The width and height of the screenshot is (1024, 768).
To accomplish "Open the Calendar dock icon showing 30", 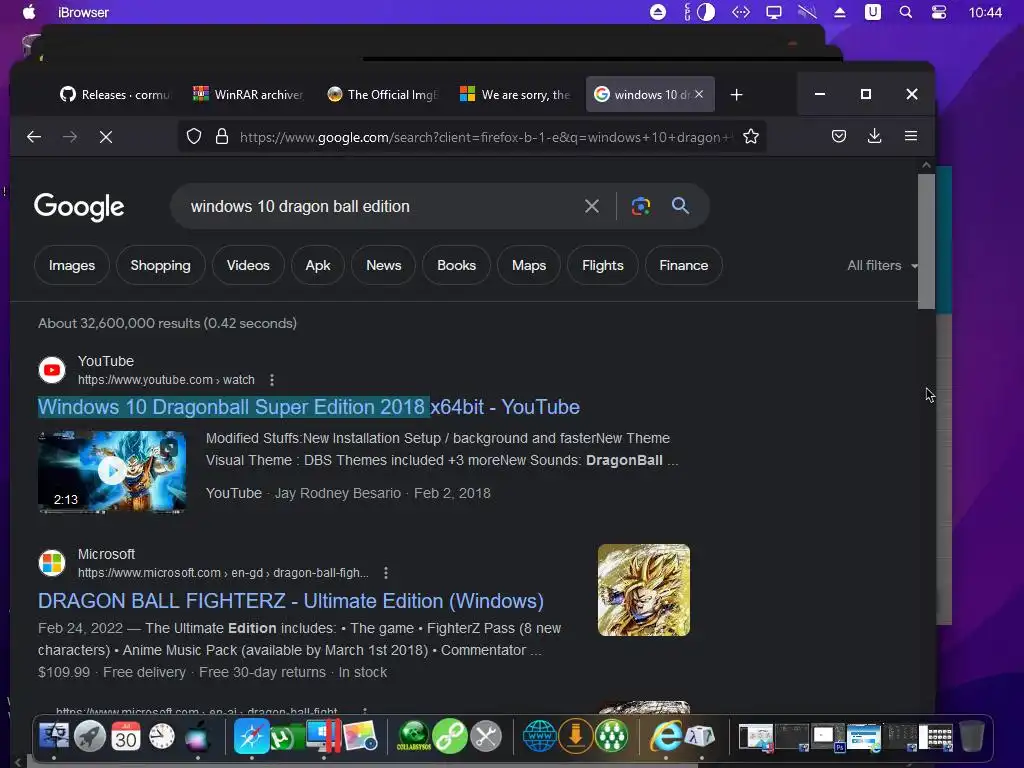I will [125, 737].
